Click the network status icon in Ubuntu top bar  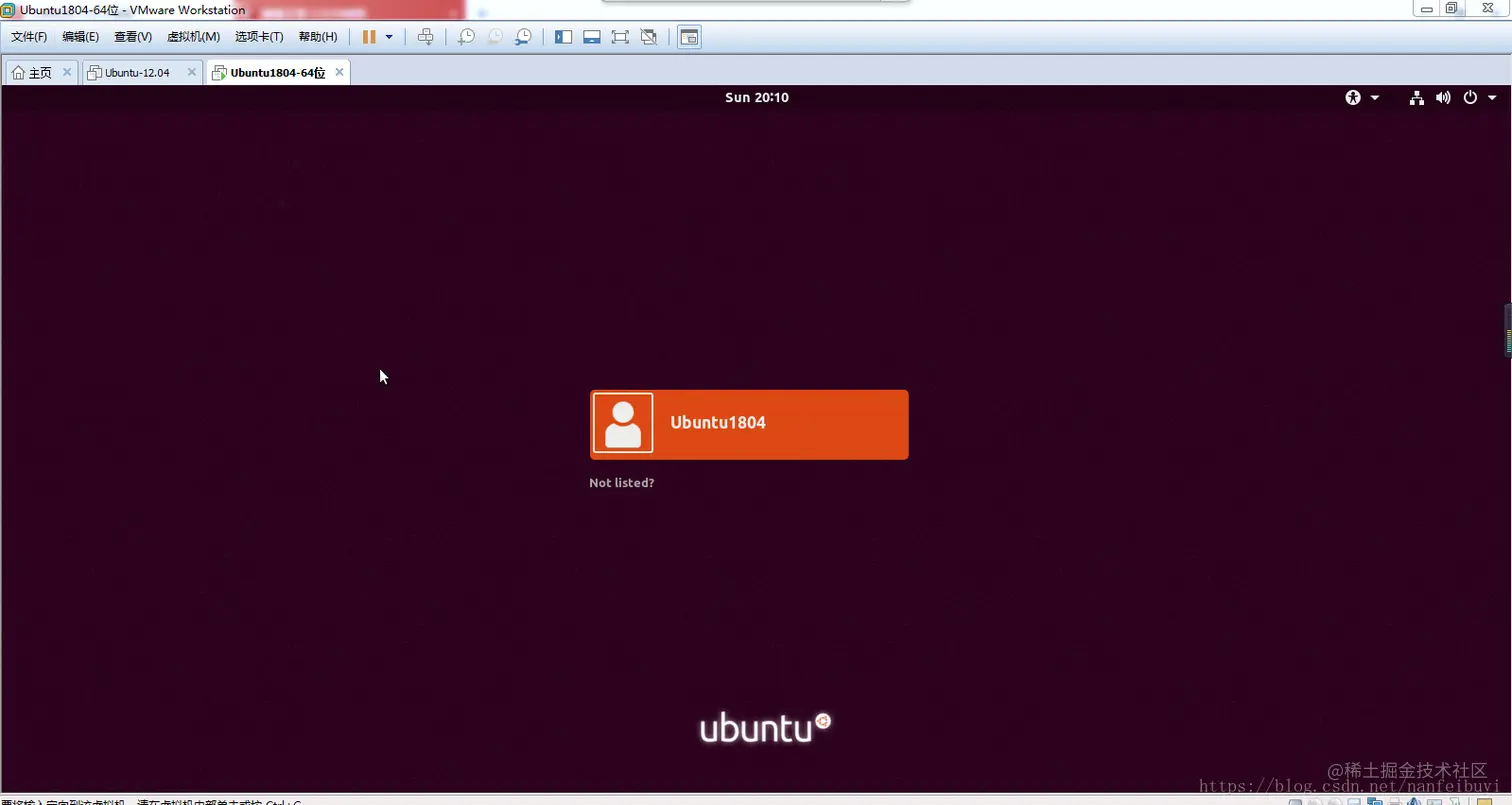[1416, 97]
